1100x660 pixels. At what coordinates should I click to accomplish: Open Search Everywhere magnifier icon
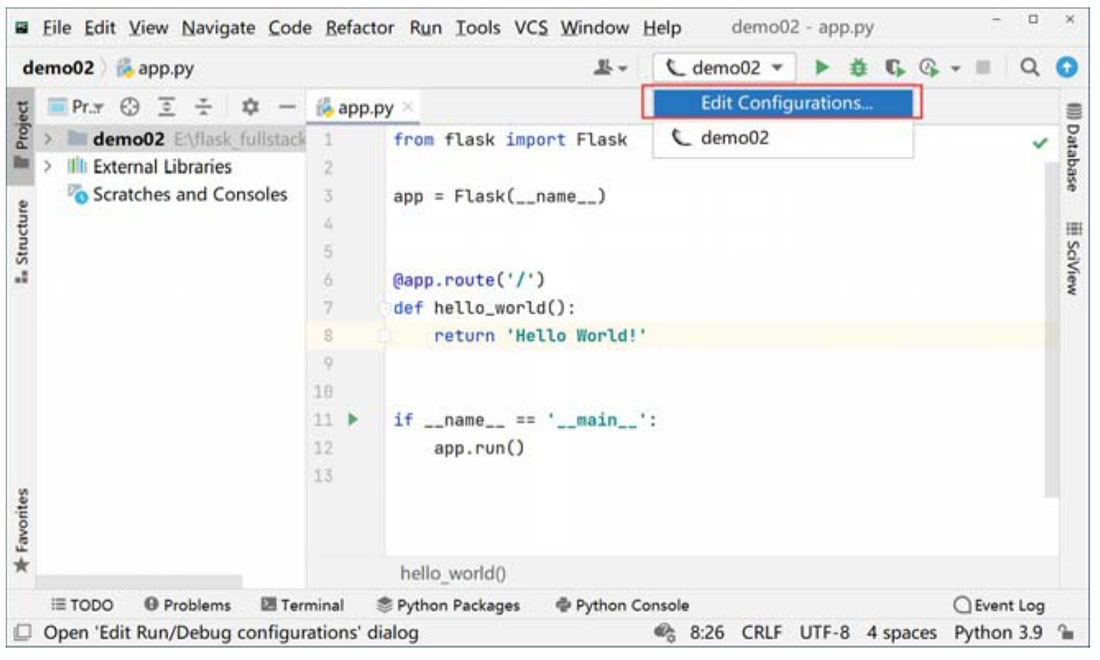tap(1029, 69)
